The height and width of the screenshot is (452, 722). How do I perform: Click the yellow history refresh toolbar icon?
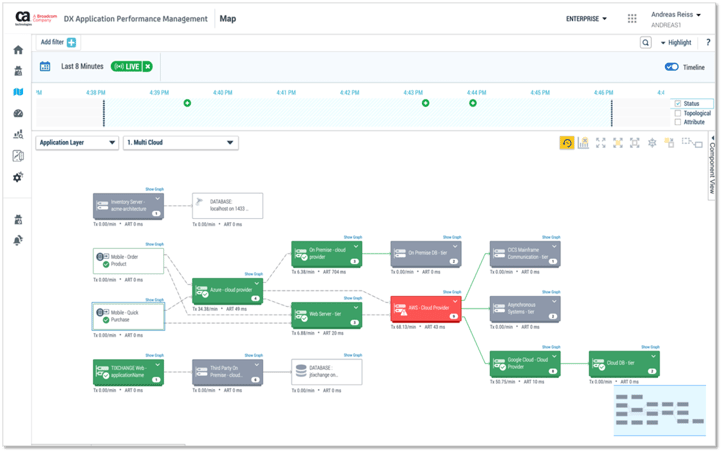566,143
